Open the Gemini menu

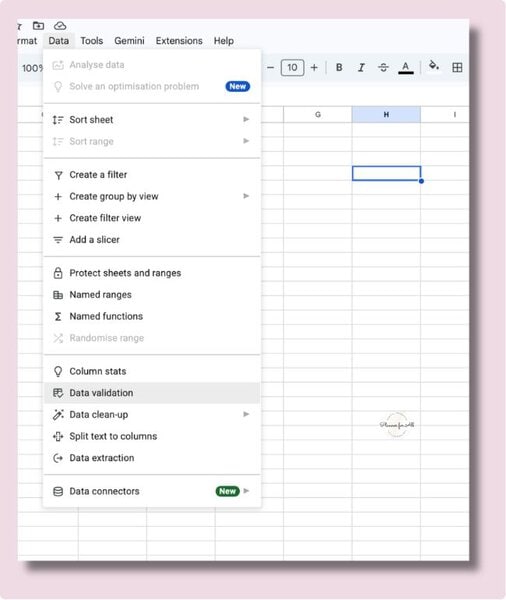(129, 41)
